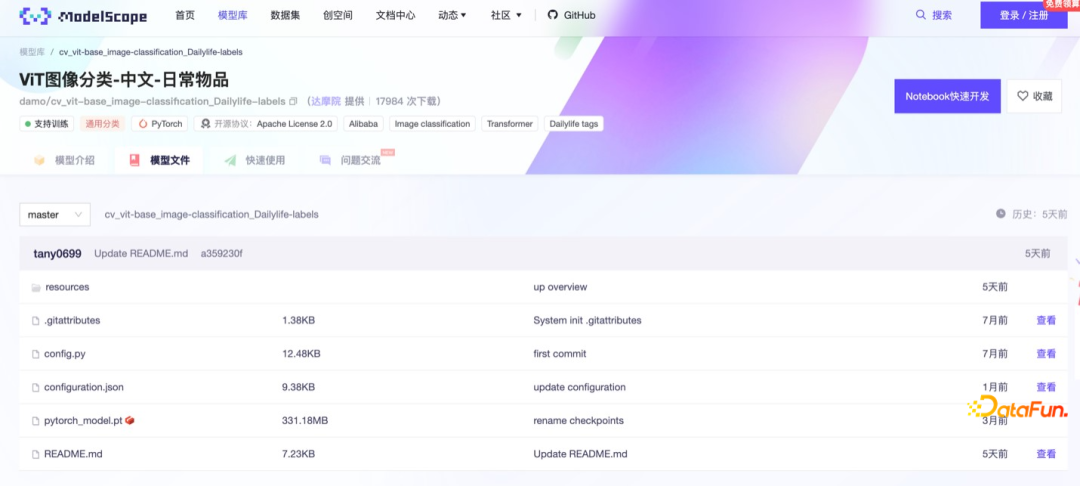Click the license badge icon before 开源协议
Image resolution: width=1080 pixels, height=486 pixels.
coord(205,124)
